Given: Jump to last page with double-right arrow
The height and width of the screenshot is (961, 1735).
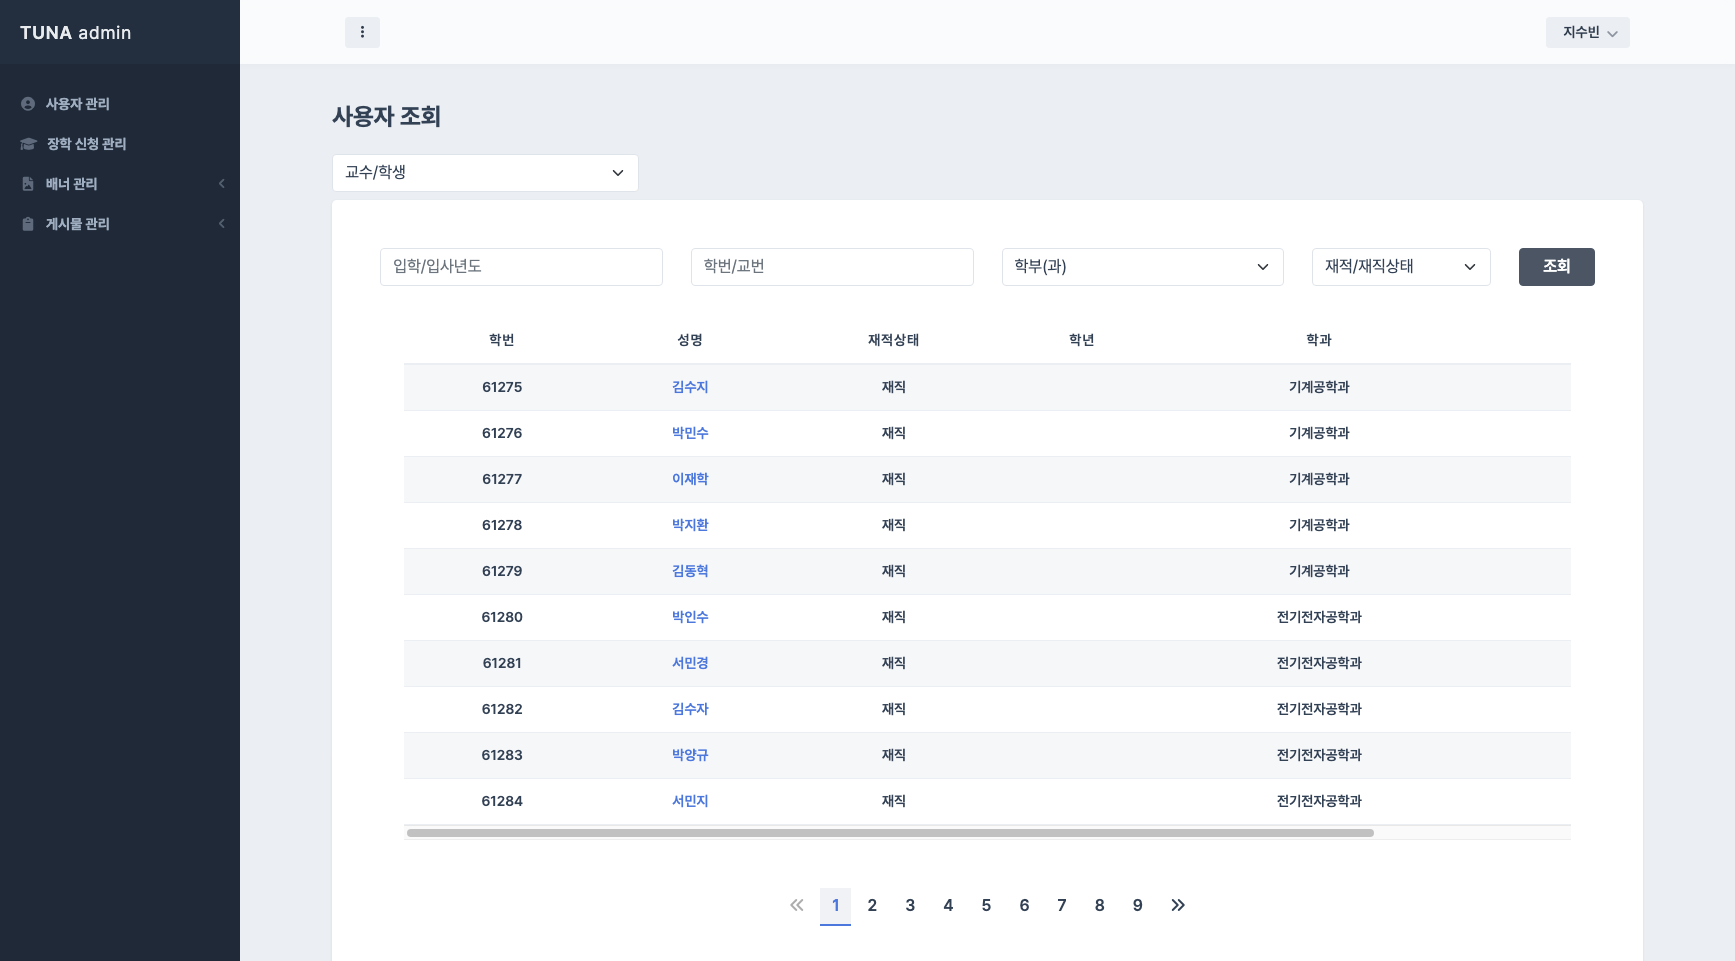Looking at the screenshot, I should tap(1178, 905).
